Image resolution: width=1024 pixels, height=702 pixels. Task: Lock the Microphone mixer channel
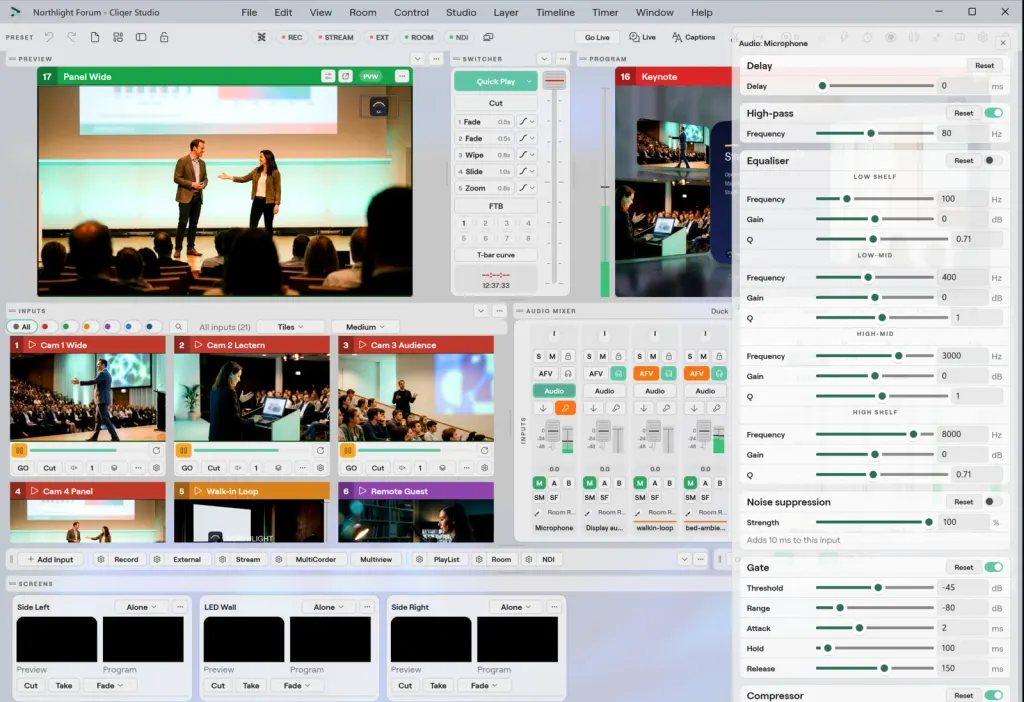coord(568,356)
